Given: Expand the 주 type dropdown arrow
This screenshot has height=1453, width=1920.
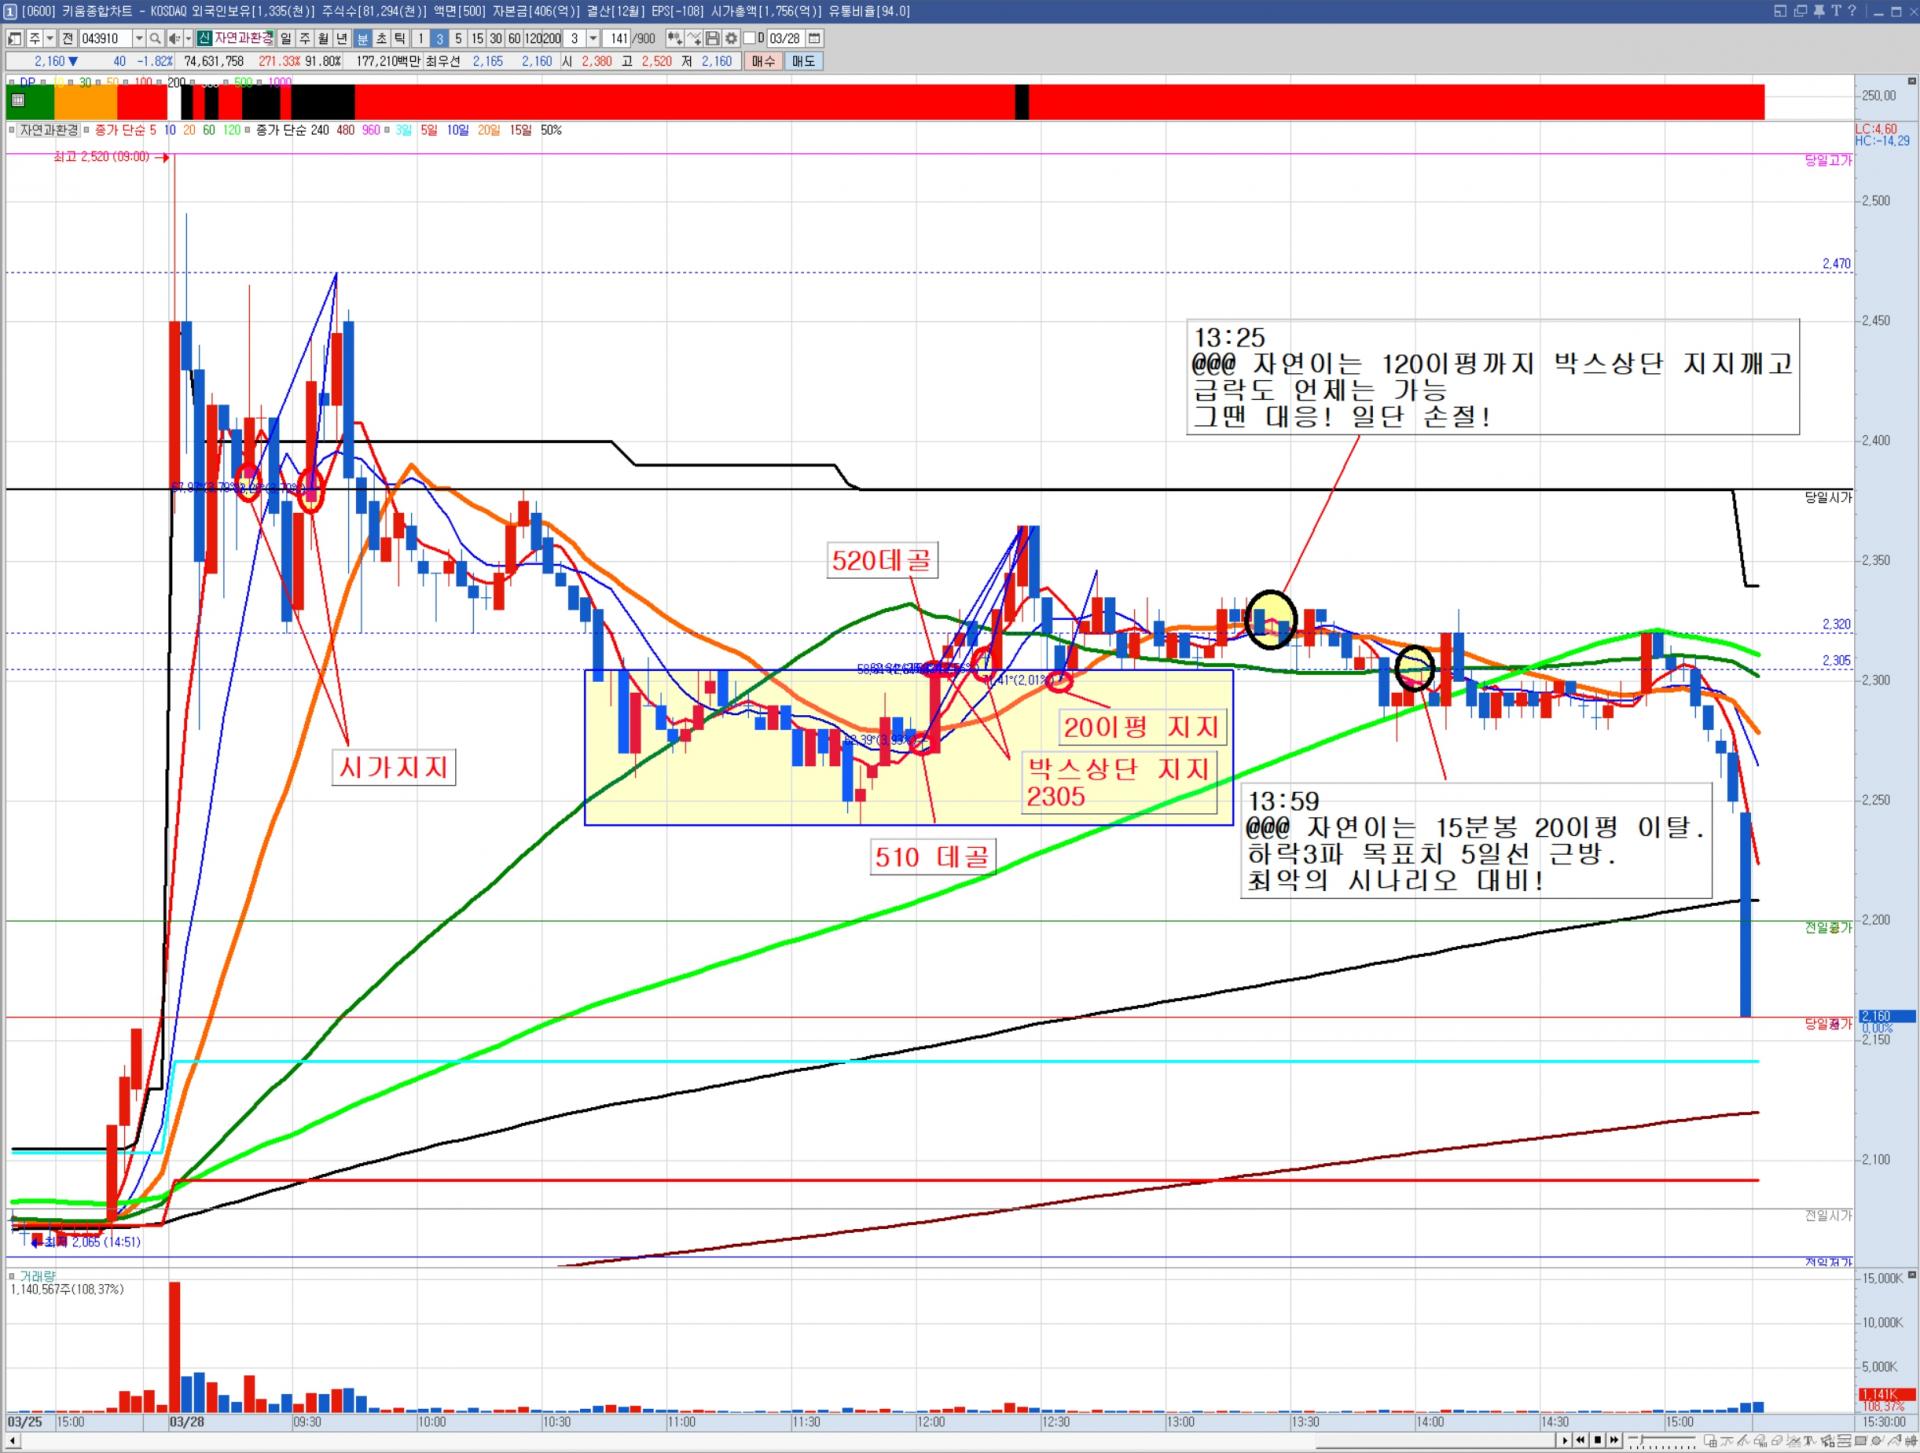Looking at the screenshot, I should 50,39.
